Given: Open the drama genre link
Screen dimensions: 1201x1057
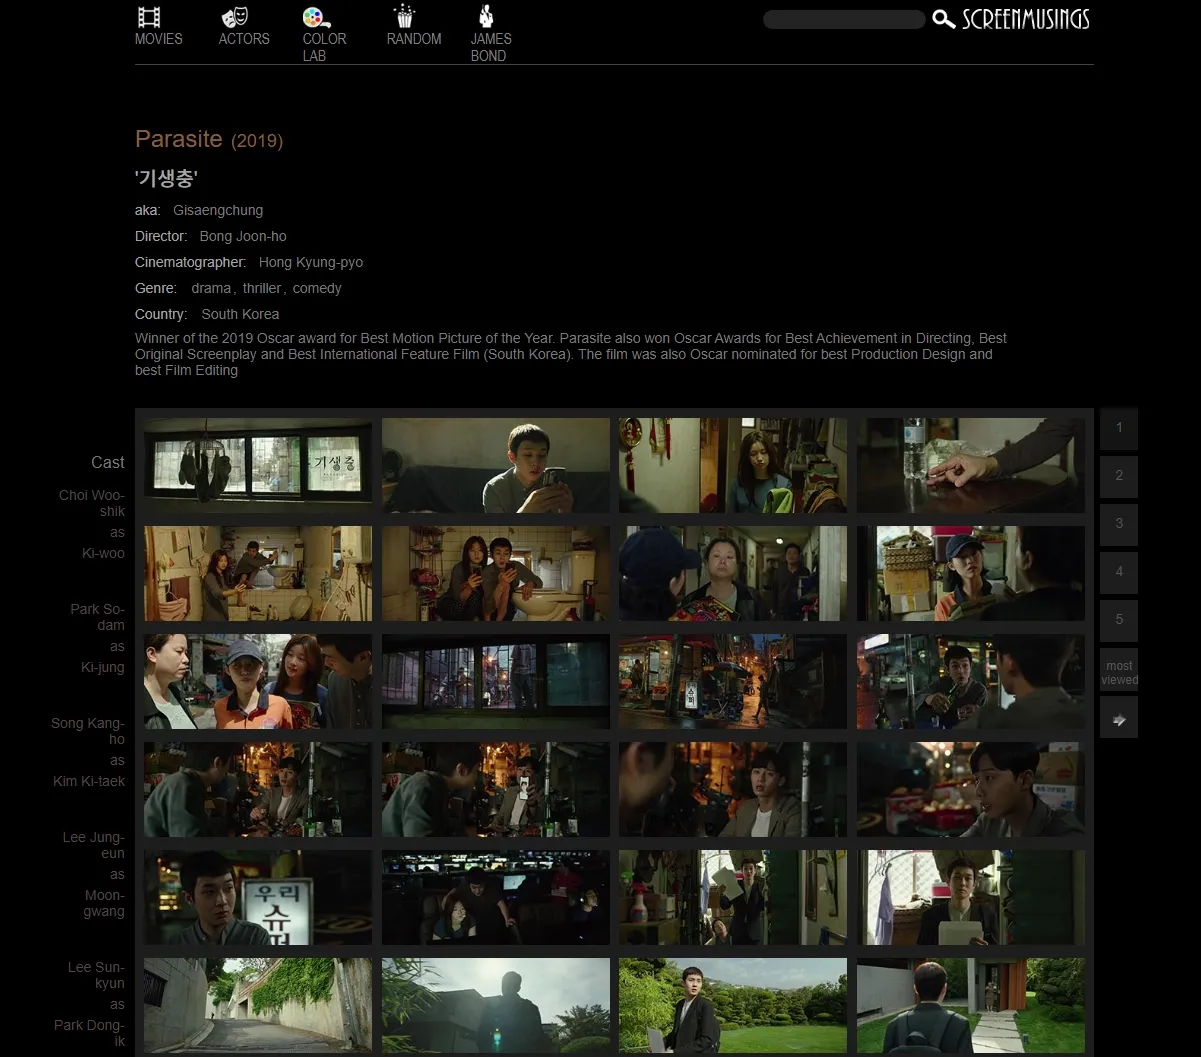Looking at the screenshot, I should tap(211, 288).
